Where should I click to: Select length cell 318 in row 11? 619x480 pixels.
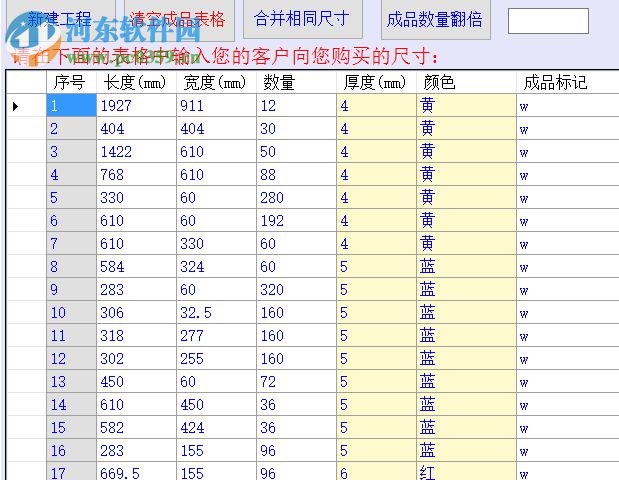click(136, 336)
